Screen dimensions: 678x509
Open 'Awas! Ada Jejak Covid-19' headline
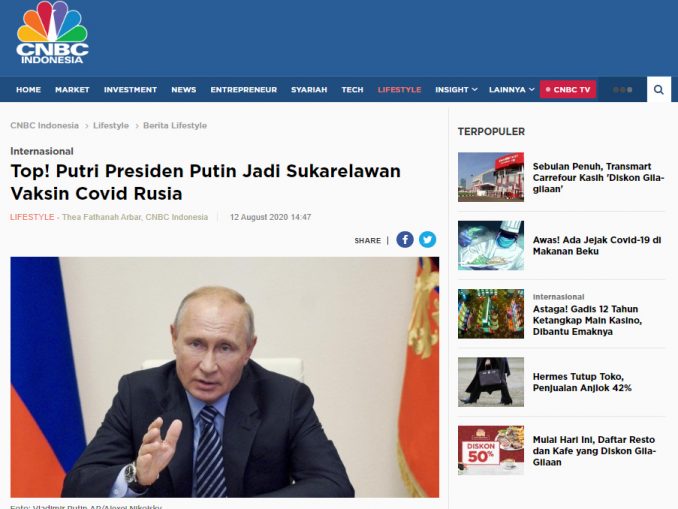[x=597, y=246]
